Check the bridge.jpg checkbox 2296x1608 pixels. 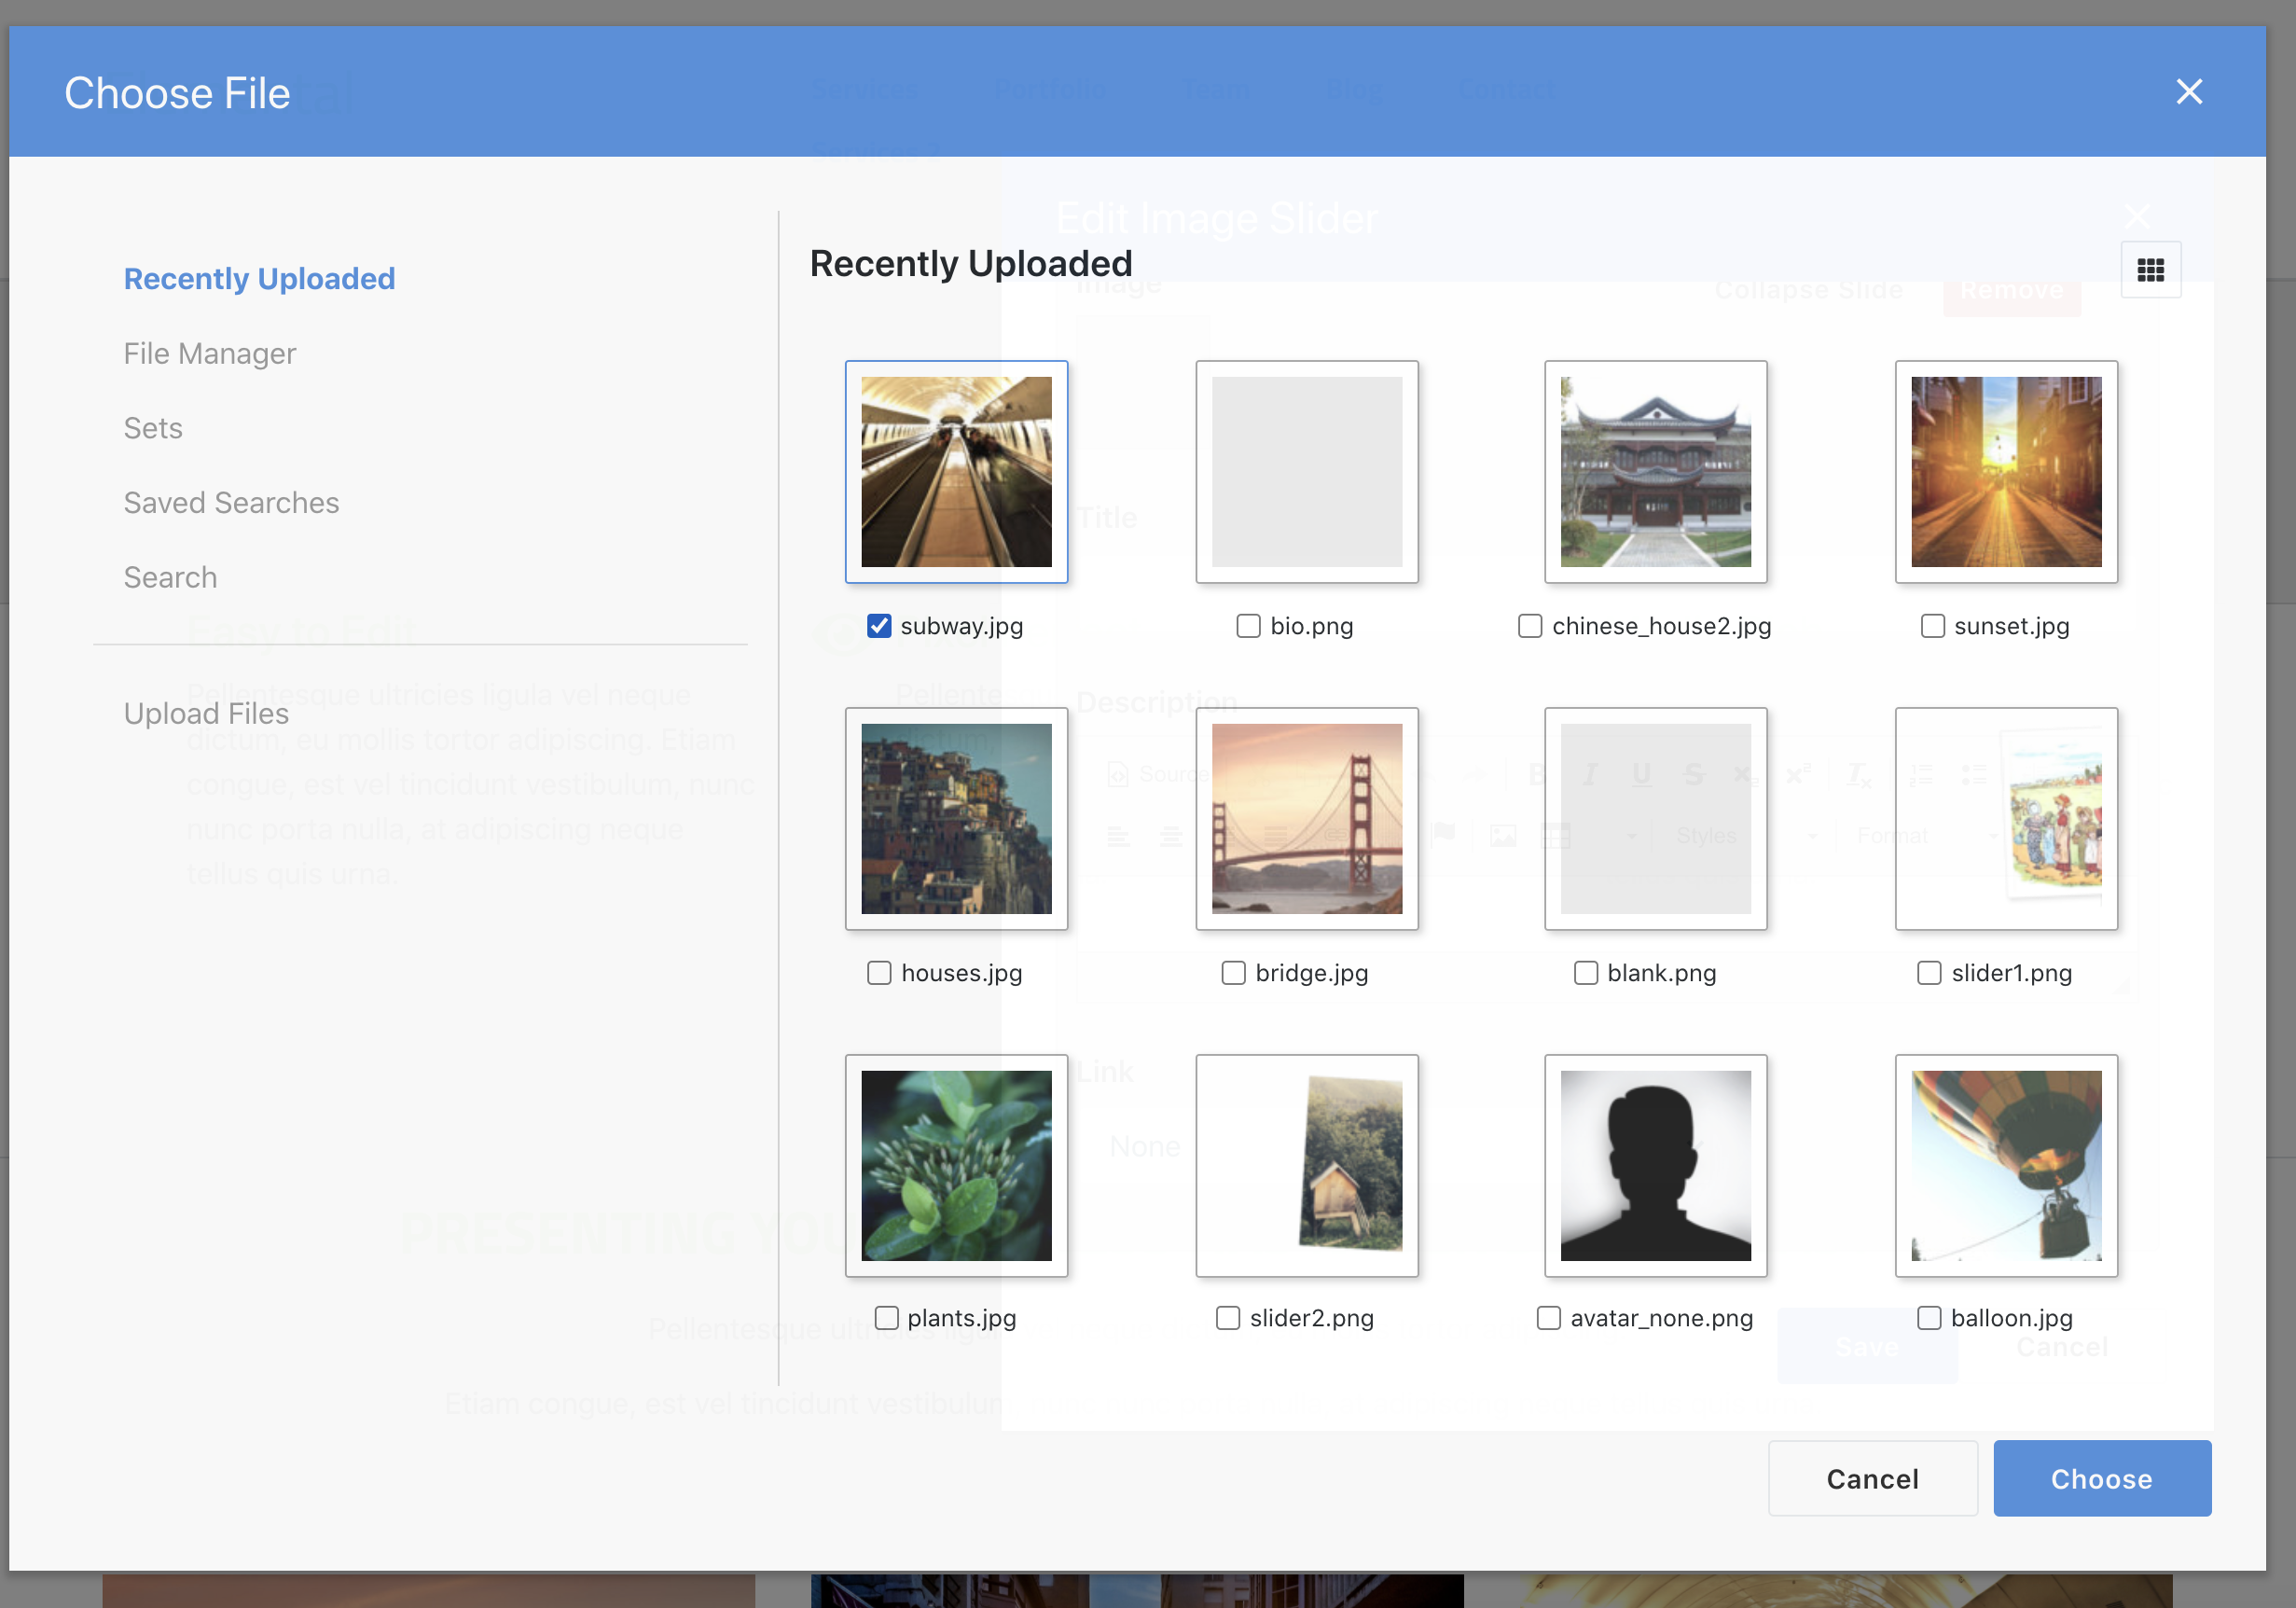point(1233,972)
